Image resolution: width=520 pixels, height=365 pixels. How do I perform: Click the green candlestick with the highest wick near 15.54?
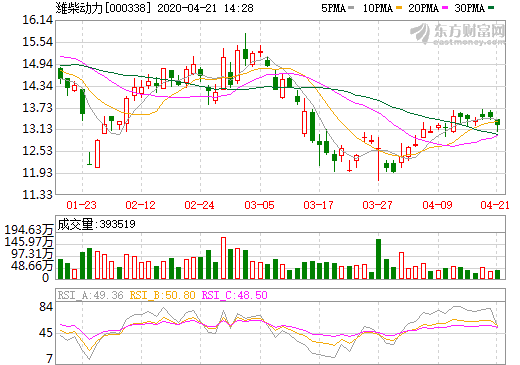click(x=246, y=49)
